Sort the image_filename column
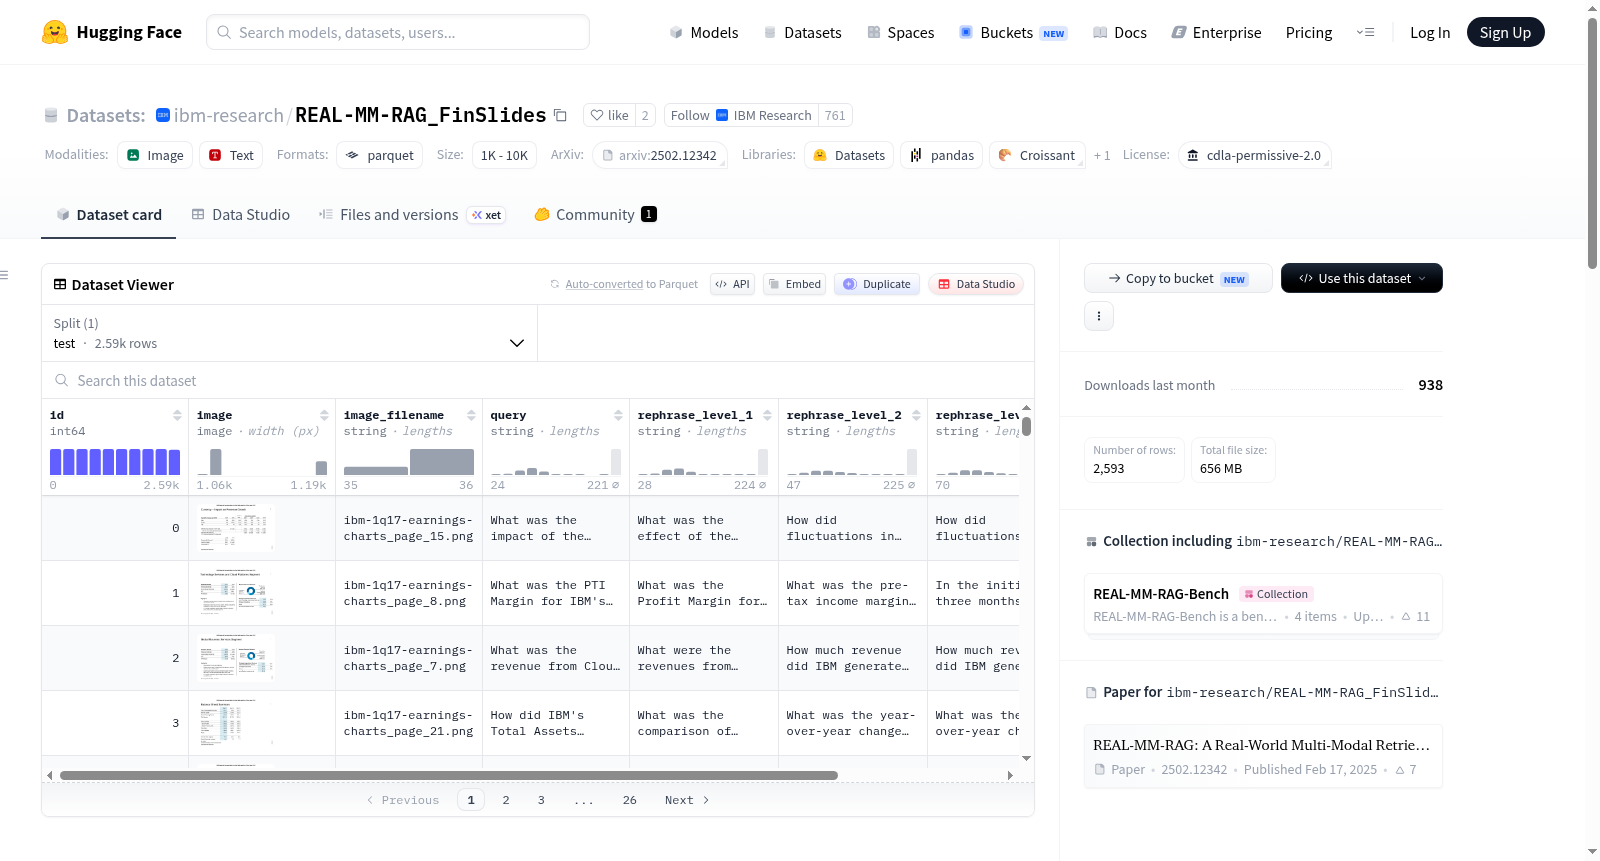 tap(471, 415)
